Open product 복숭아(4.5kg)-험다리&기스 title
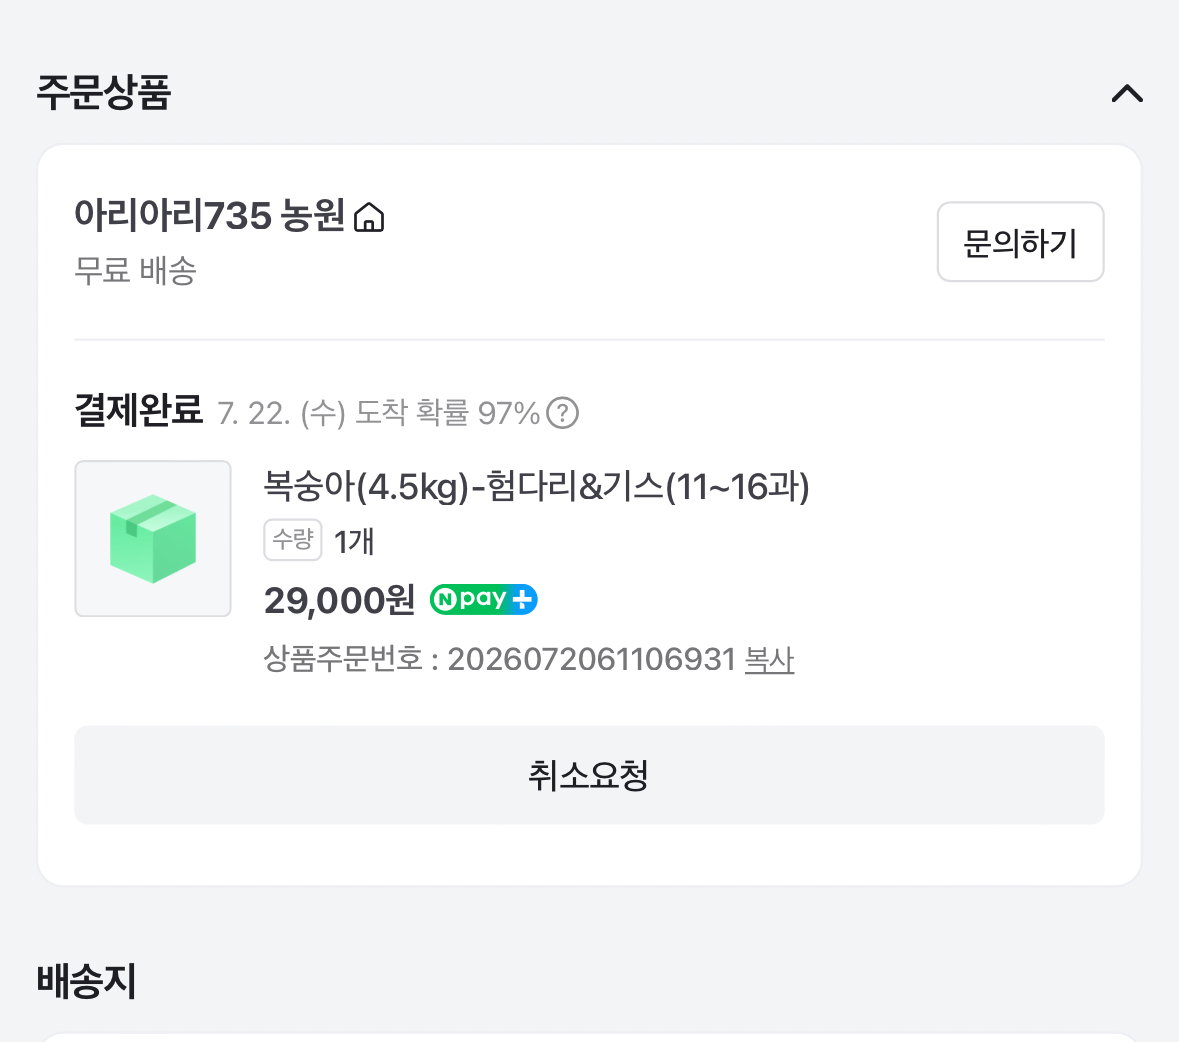 coord(536,486)
